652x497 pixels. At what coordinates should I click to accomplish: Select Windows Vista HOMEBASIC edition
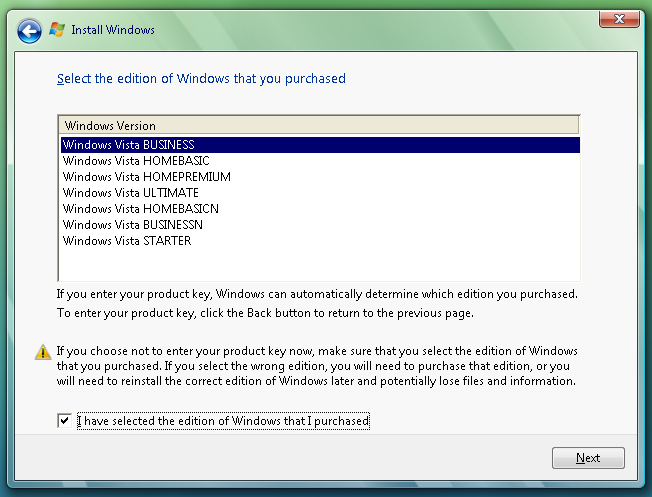(320, 161)
